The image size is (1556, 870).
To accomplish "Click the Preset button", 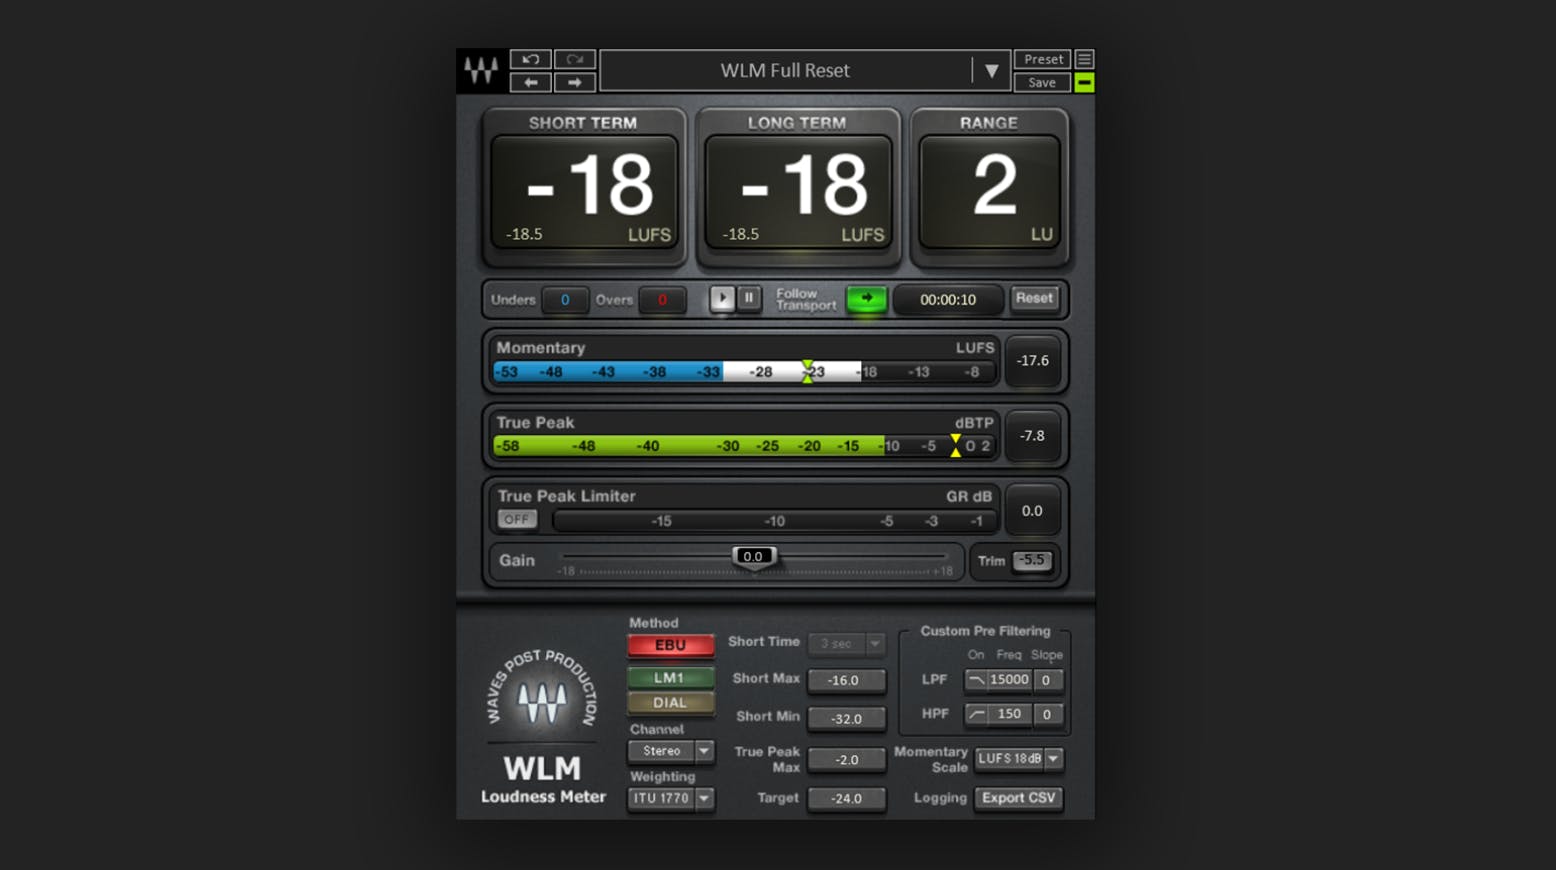I will (1043, 60).
